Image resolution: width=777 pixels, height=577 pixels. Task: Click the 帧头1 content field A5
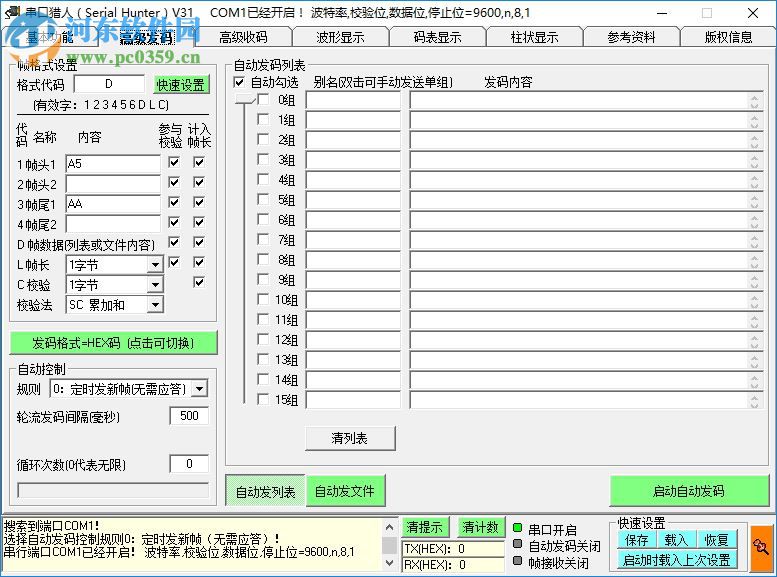coord(113,164)
